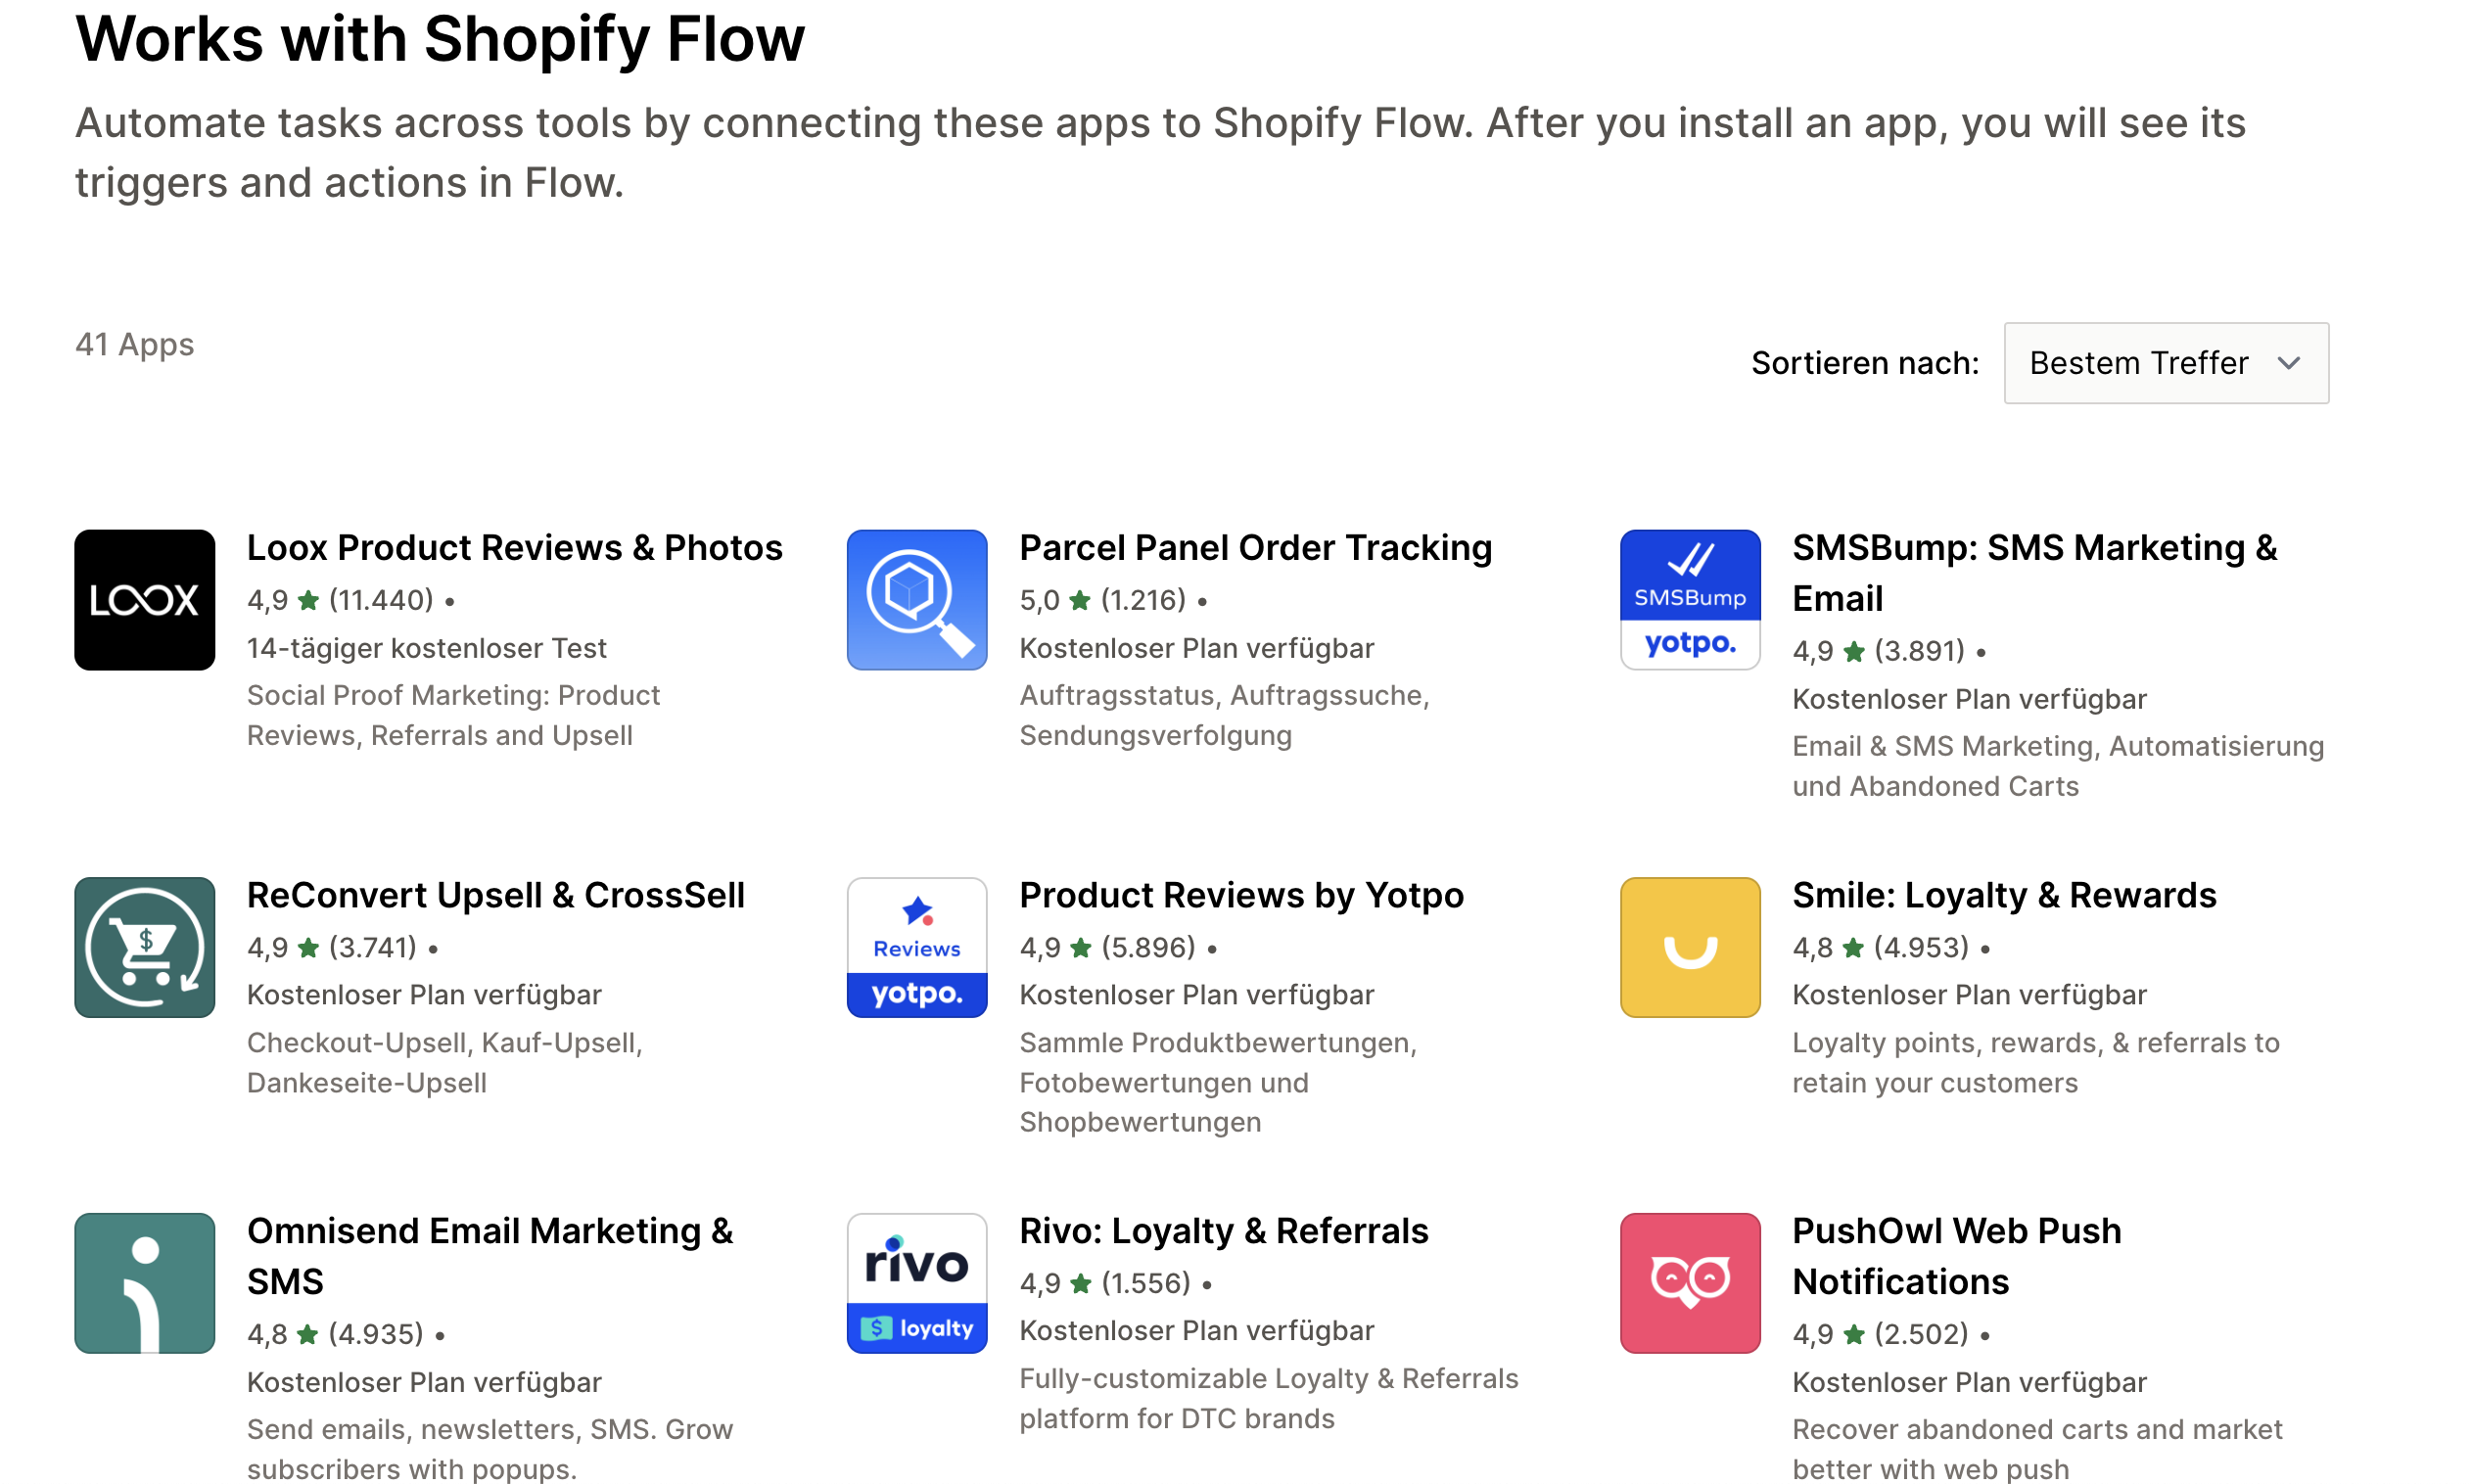
Task: Open Loox Product Reviews & Photos link
Action: 514,547
